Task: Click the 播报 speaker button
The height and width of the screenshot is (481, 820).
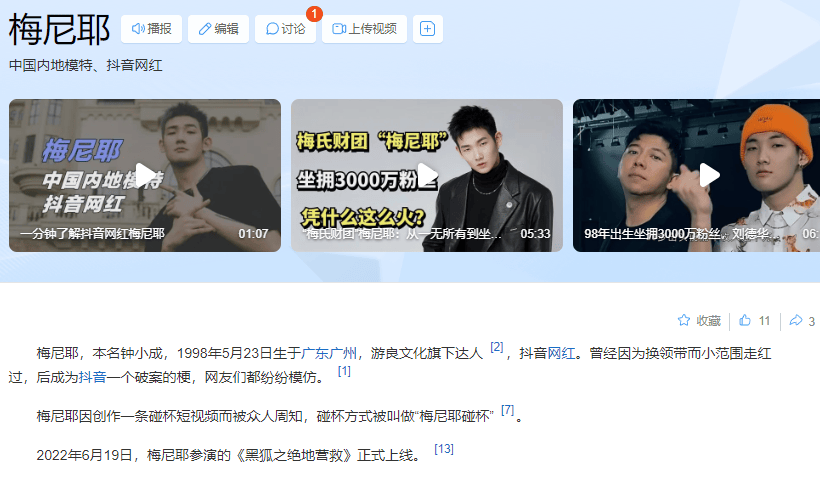Action: pyautogui.click(x=151, y=29)
